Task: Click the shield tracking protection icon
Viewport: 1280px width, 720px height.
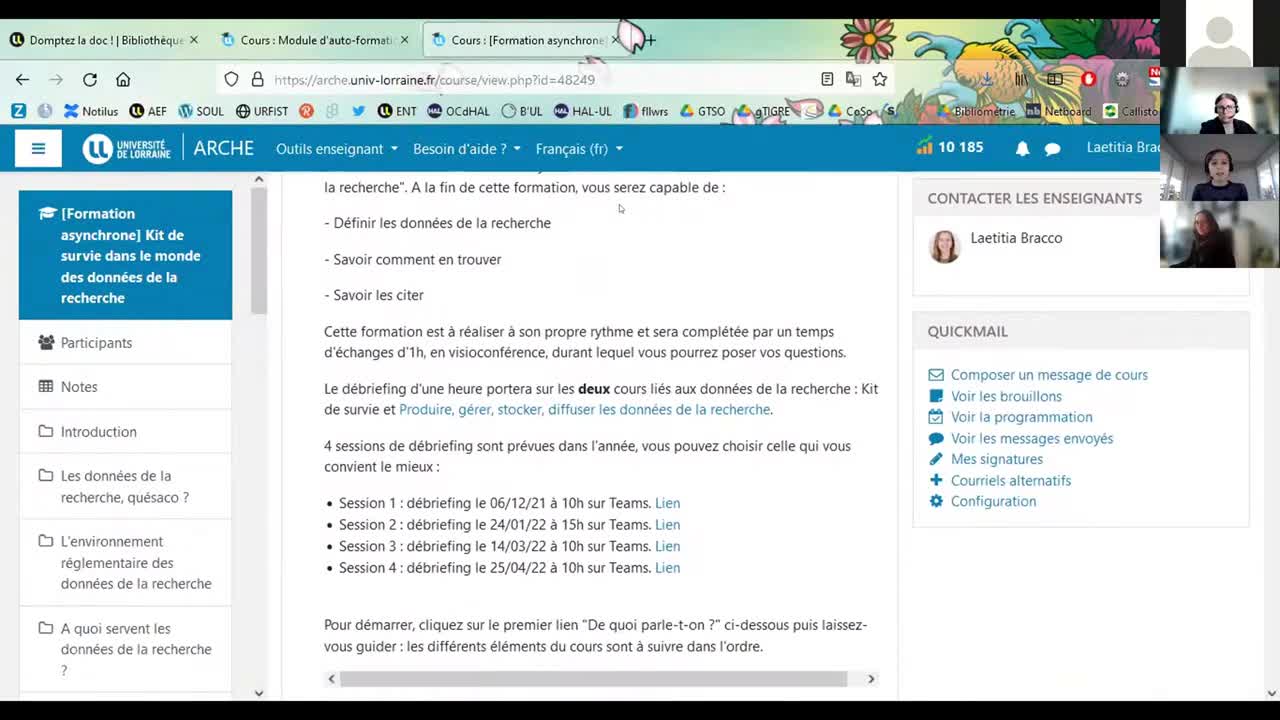Action: click(231, 79)
